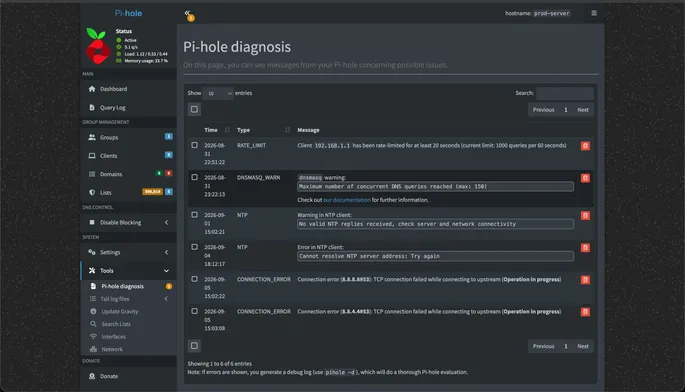
Task: Expand the Tail log files chevron
Action: coord(166,299)
